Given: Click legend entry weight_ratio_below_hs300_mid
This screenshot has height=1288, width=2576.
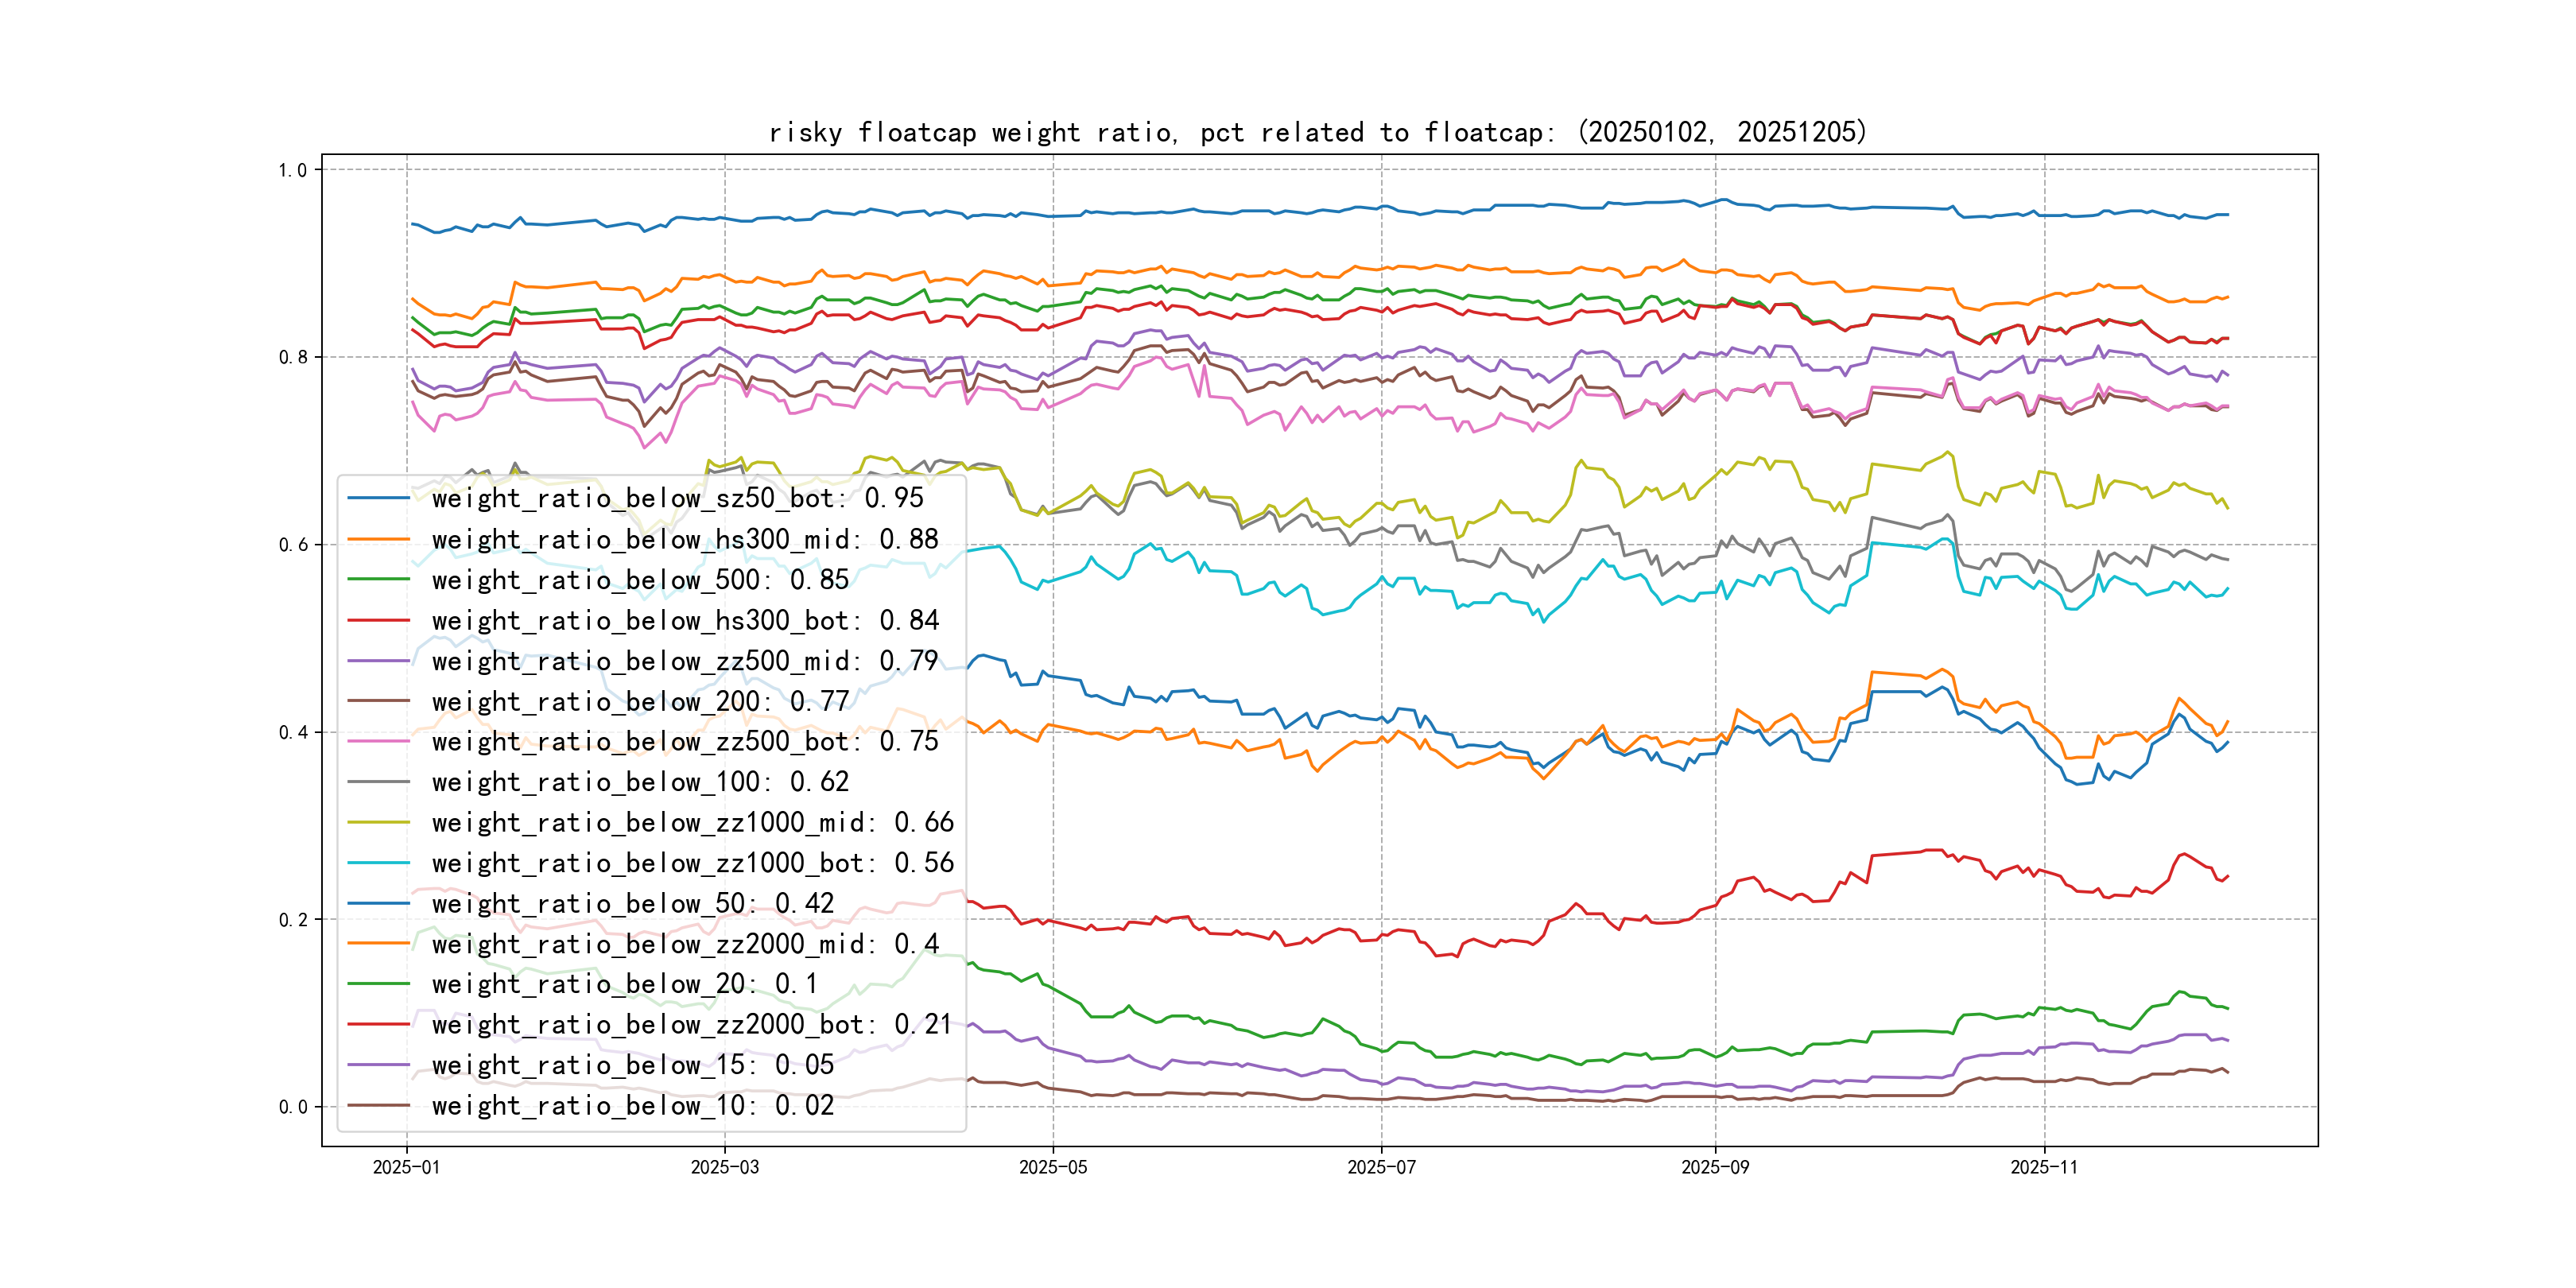Looking at the screenshot, I should pyautogui.click(x=684, y=539).
